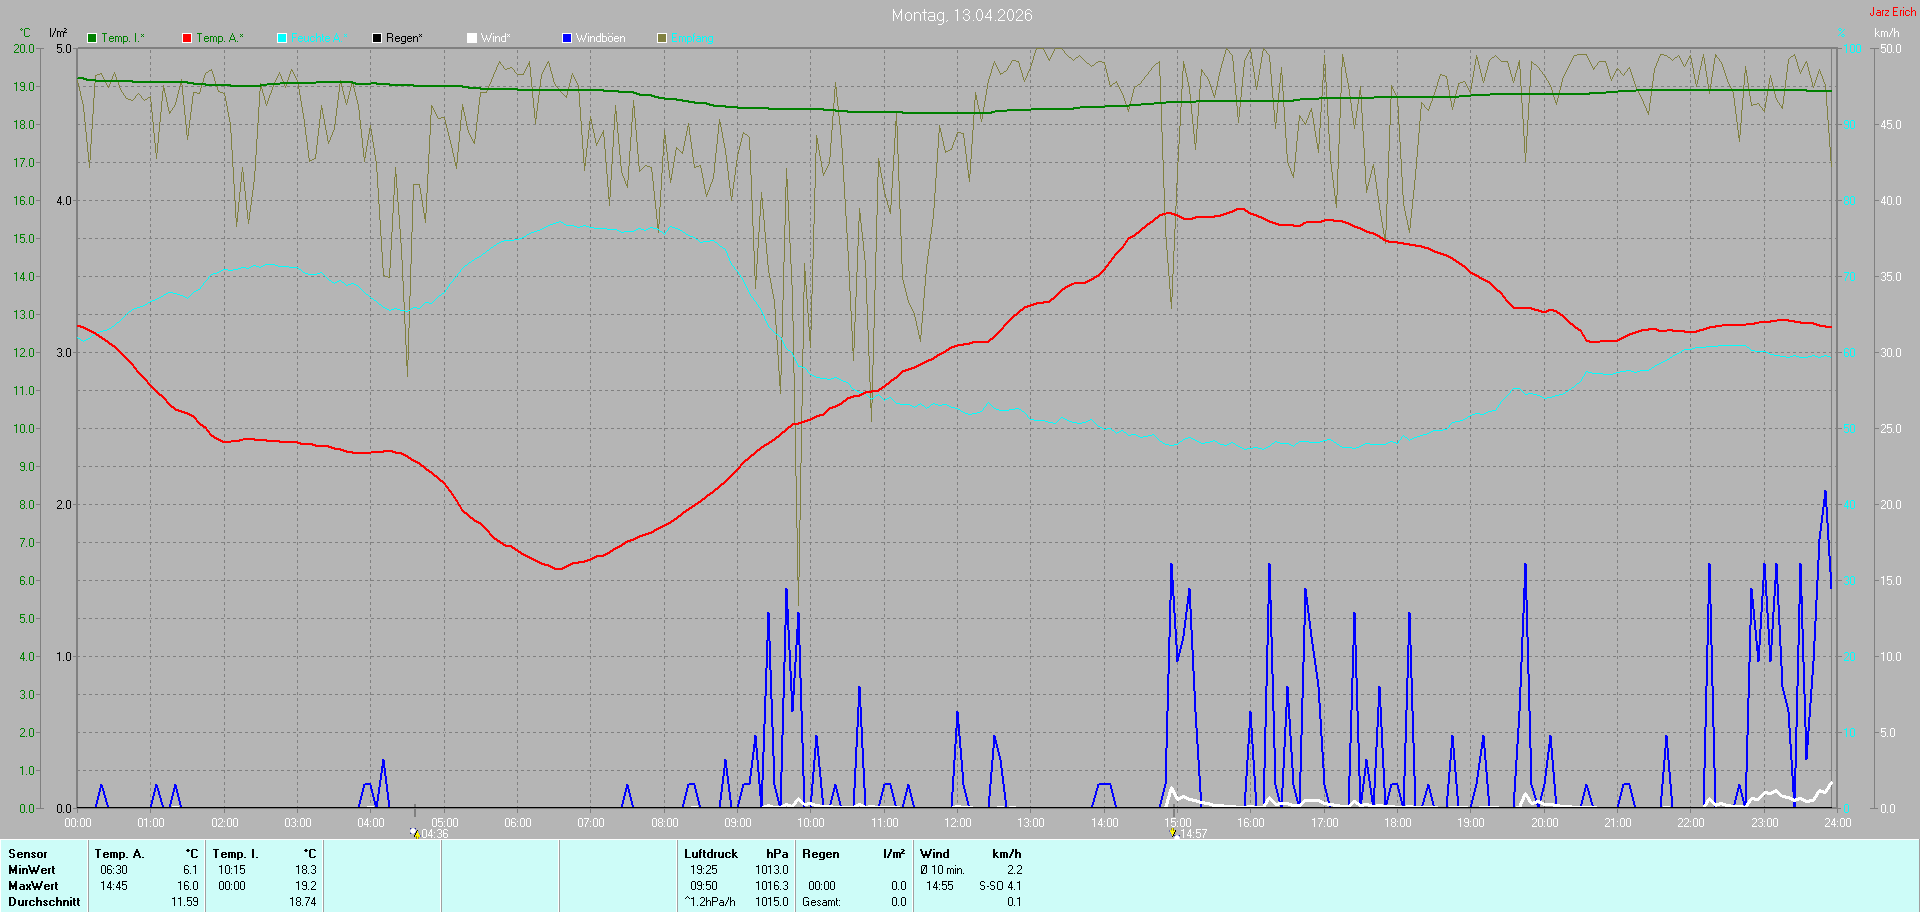
Task: Click the green Temp. I. legend swatch
Action: coord(92,38)
